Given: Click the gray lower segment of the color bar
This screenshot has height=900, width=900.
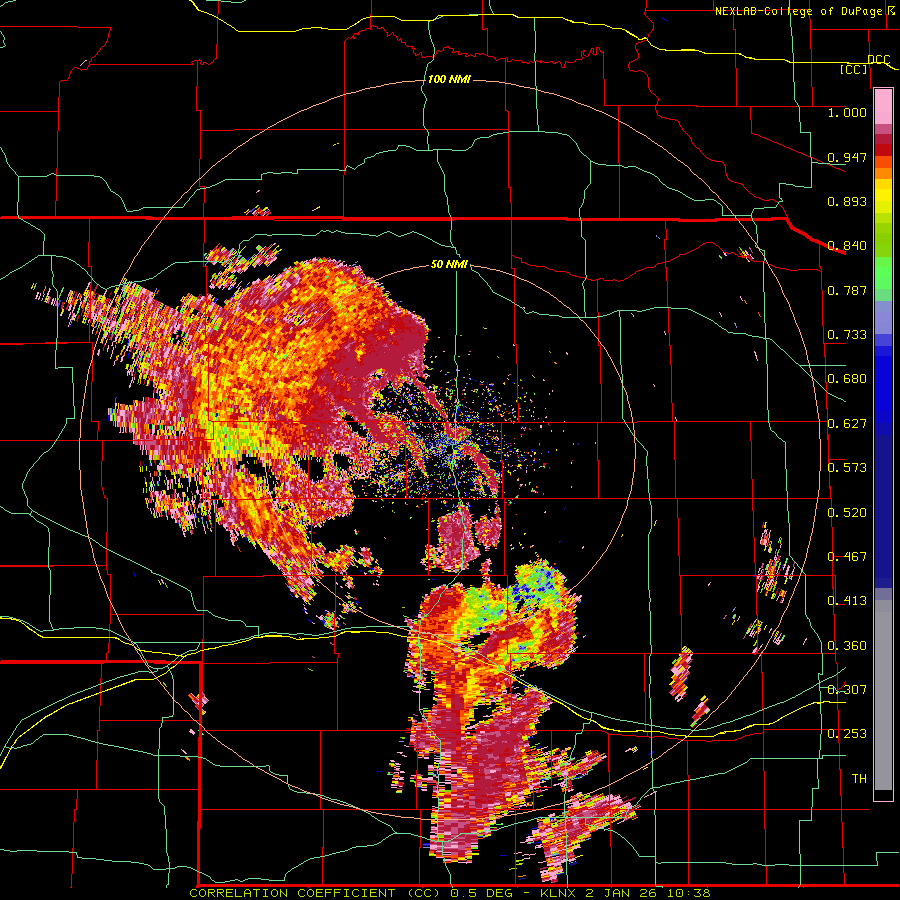Looking at the screenshot, I should [x=883, y=695].
